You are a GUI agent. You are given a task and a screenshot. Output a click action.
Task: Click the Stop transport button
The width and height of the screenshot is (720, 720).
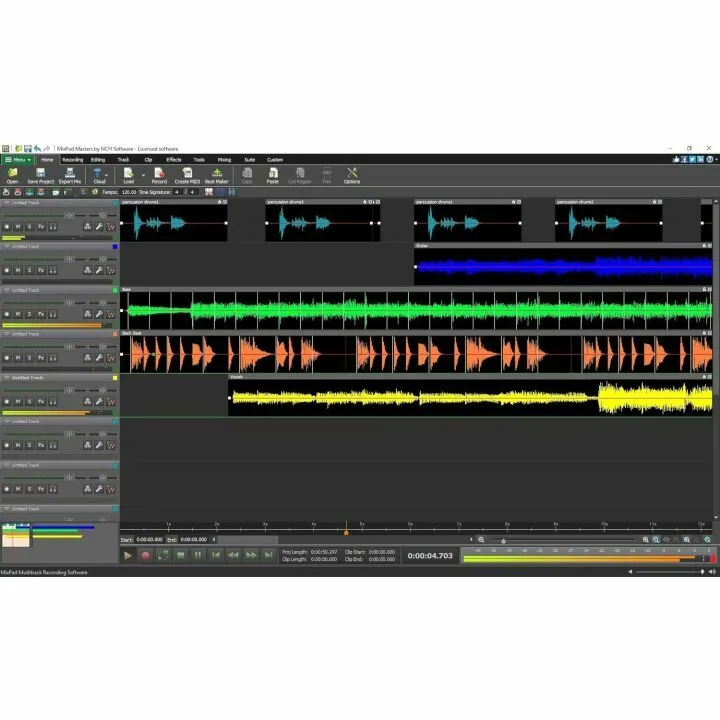coord(180,556)
